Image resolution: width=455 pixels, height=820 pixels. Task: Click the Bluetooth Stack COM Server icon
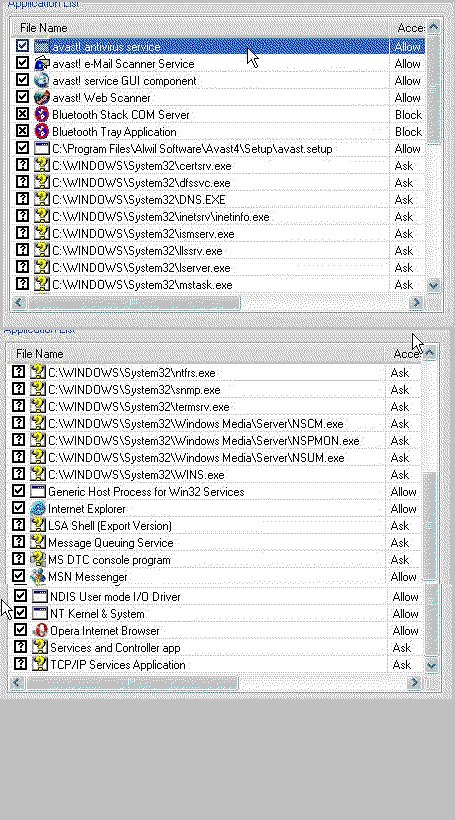pyautogui.click(x=42, y=115)
